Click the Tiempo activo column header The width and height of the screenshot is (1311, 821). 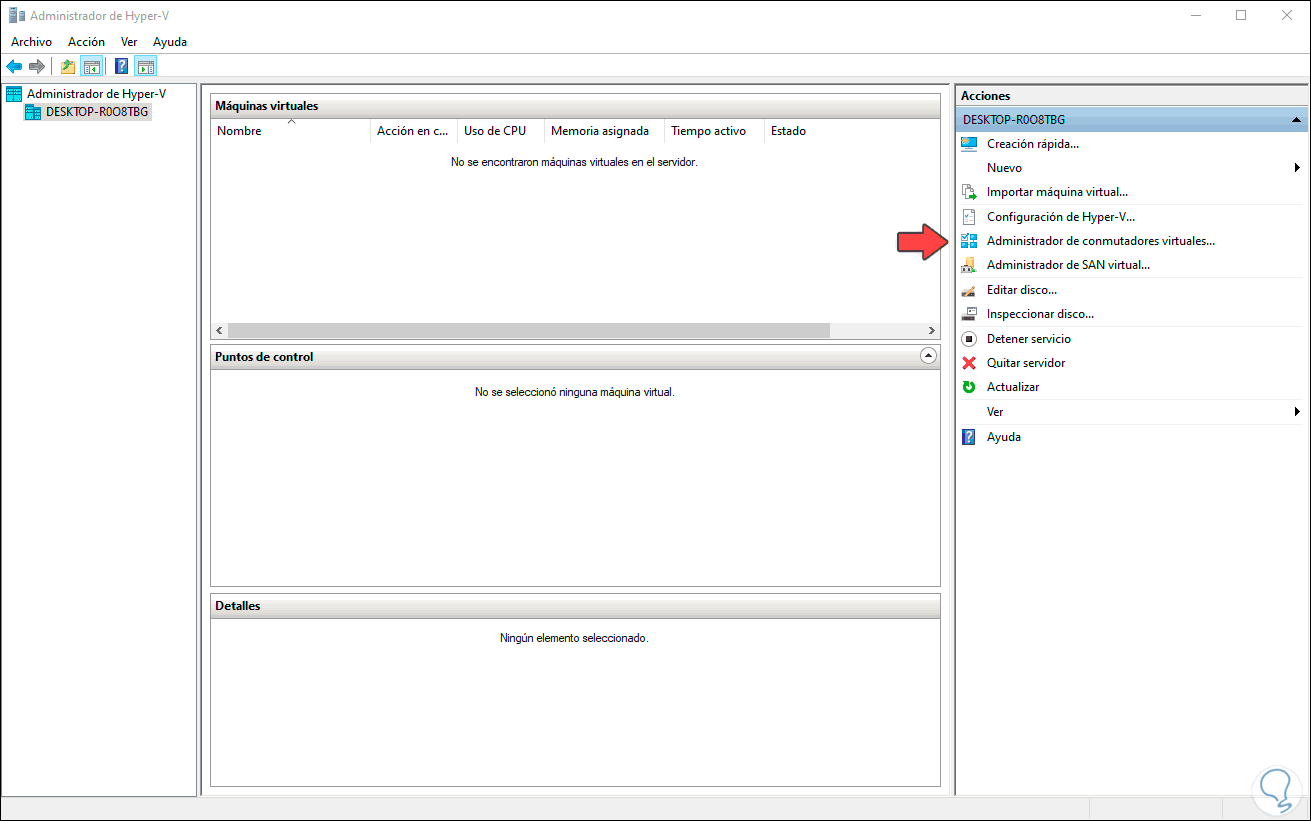pos(714,131)
